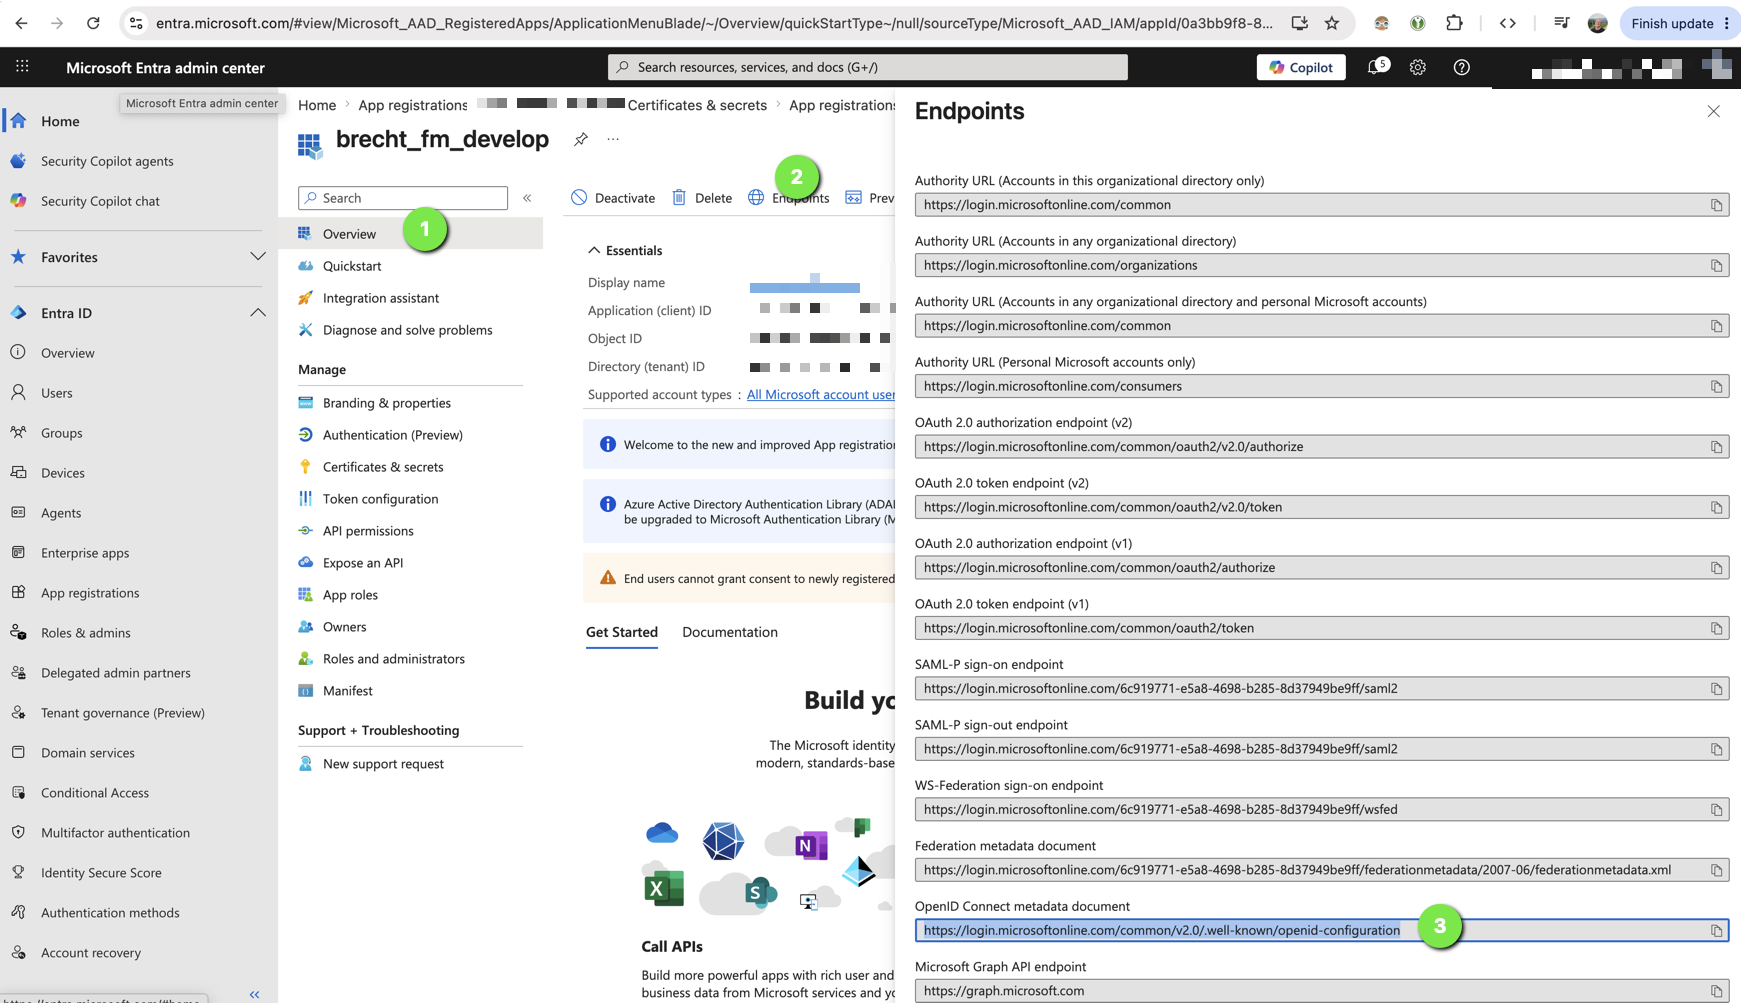This screenshot has height=1003, width=1741.
Task: Copy the OAuth 2.0 authorization endpoint (v2) URL
Action: point(1716,447)
